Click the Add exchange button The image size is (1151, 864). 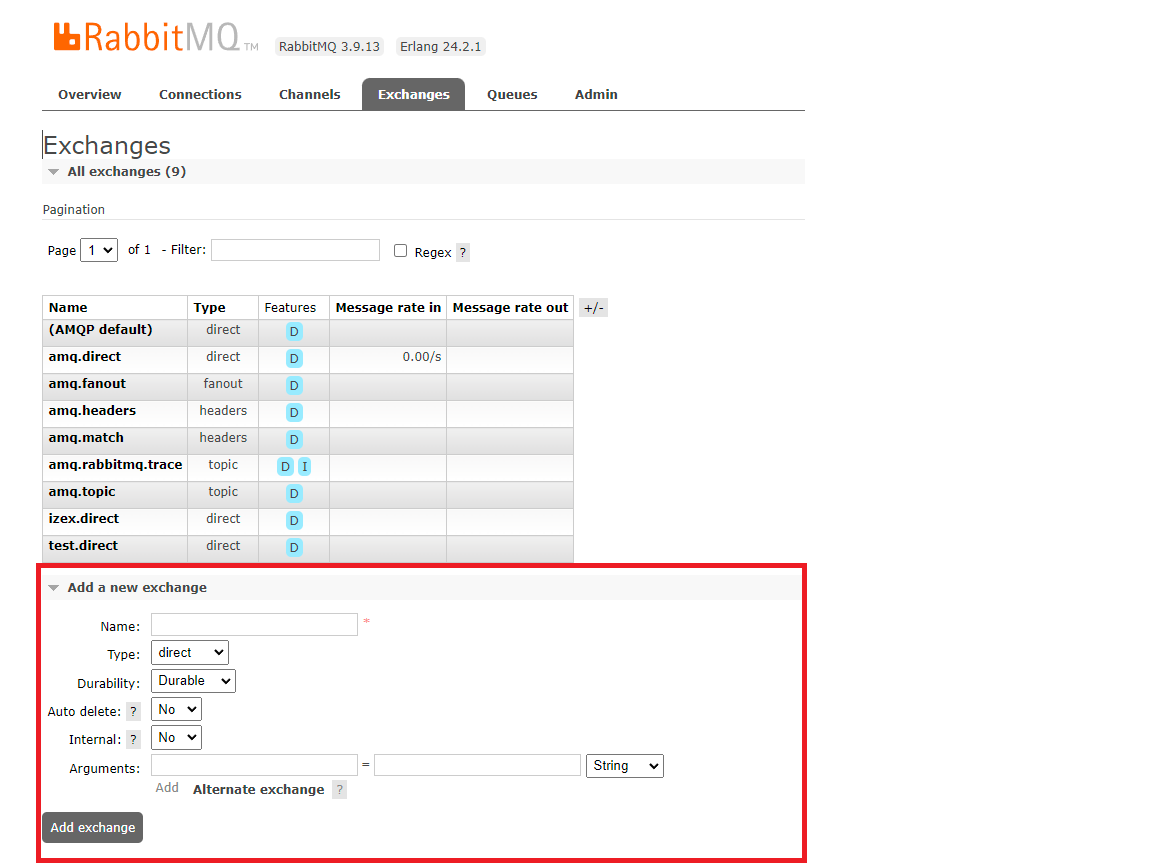[x=92, y=827]
